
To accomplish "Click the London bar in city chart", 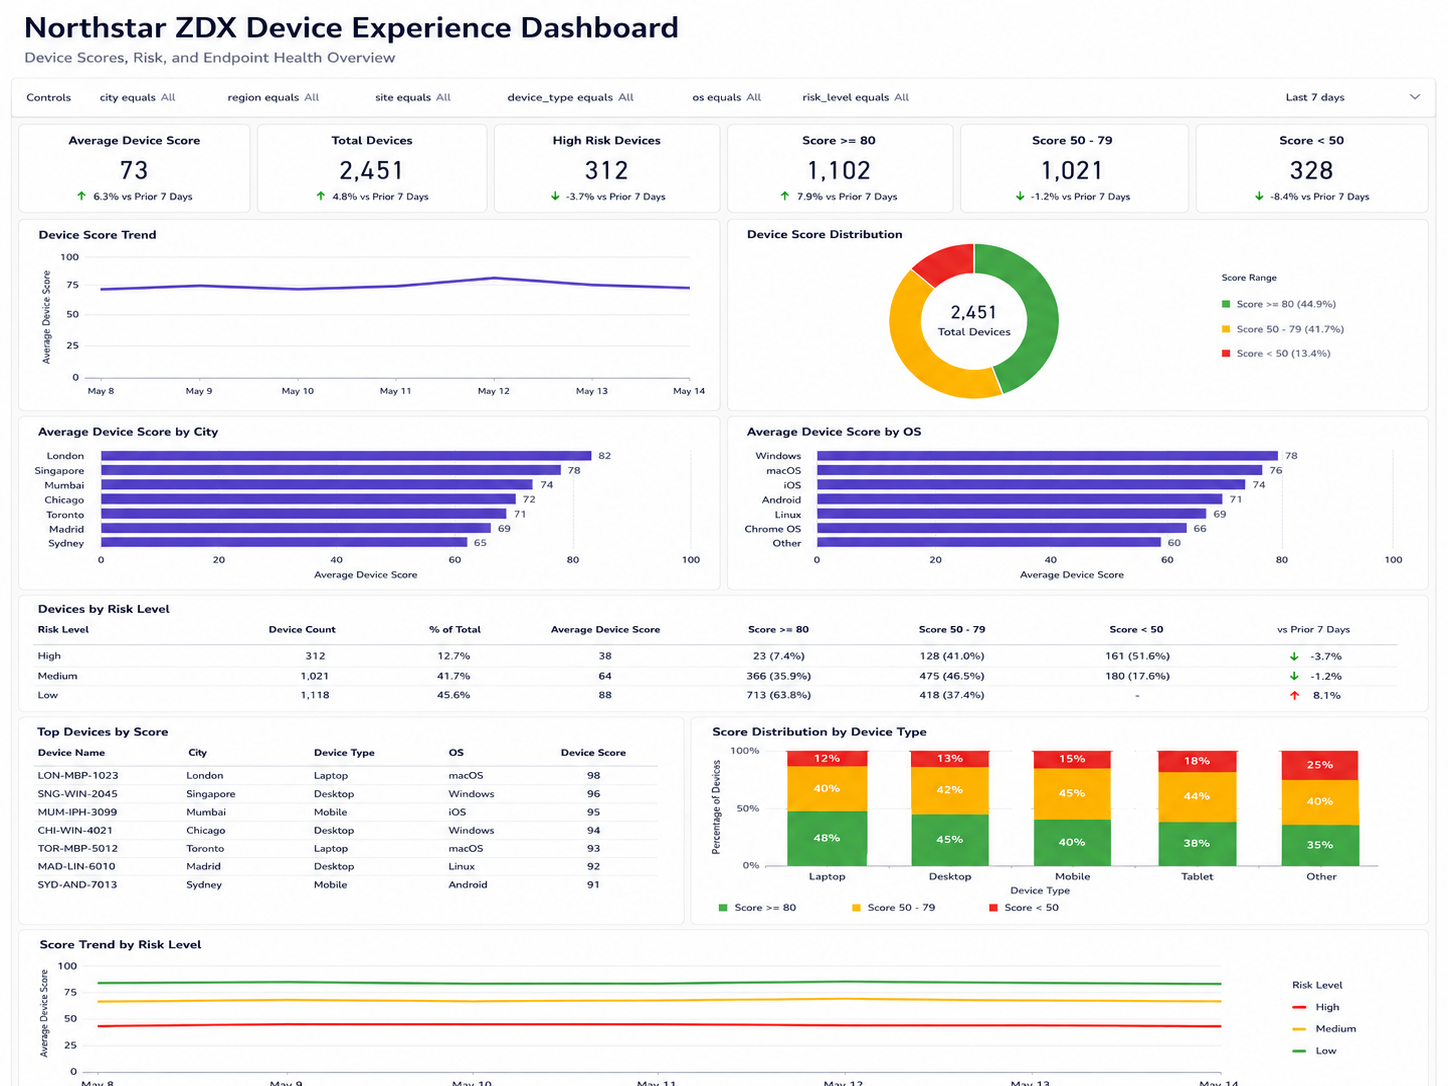I will (346, 456).
